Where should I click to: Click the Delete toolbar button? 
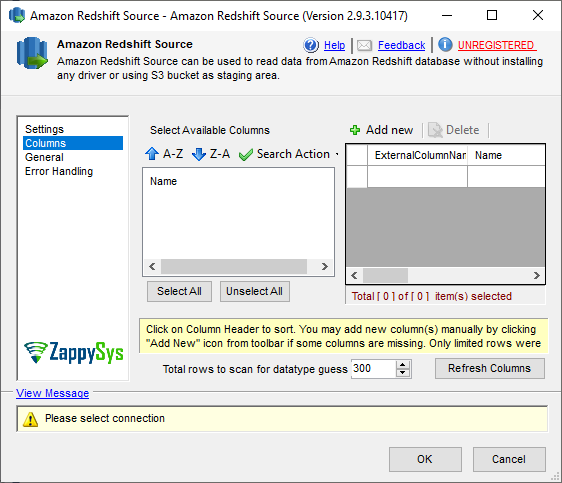454,130
